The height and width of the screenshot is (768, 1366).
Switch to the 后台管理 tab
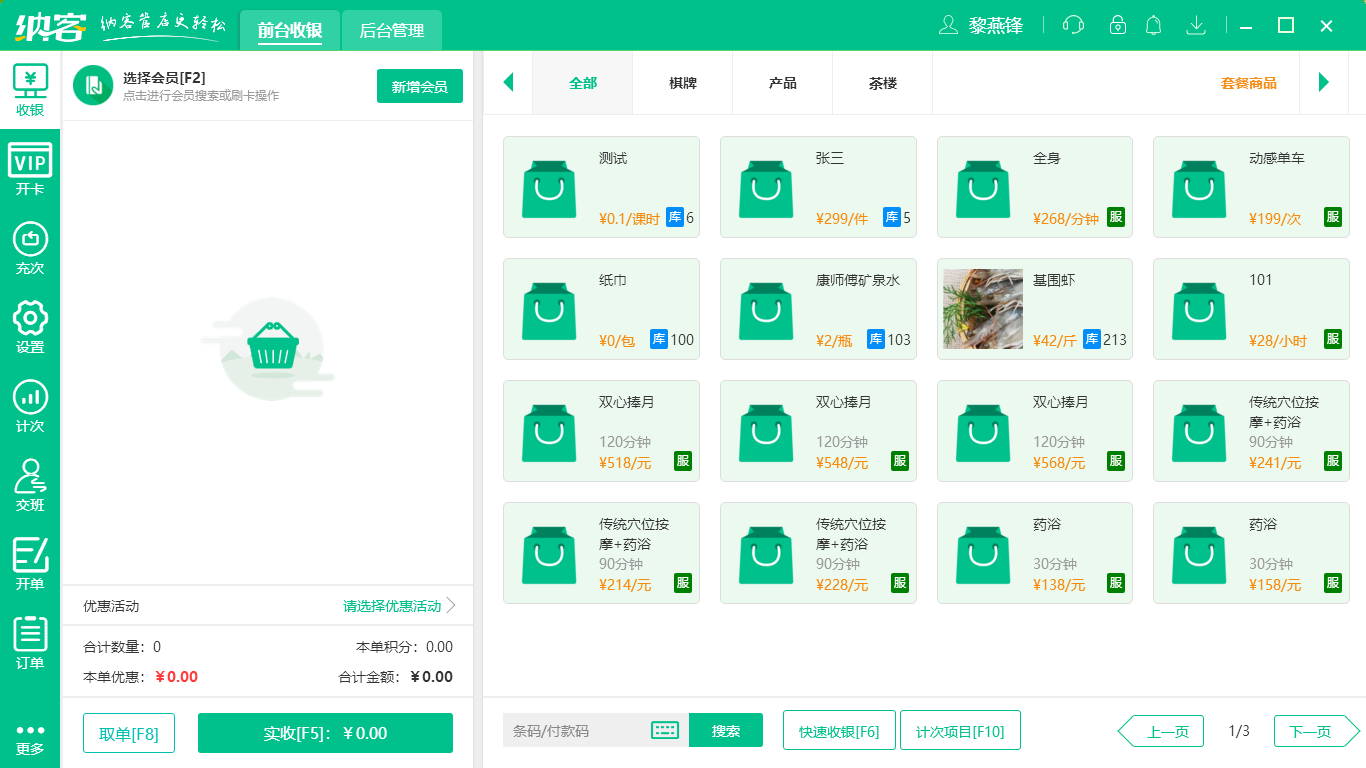(x=391, y=30)
